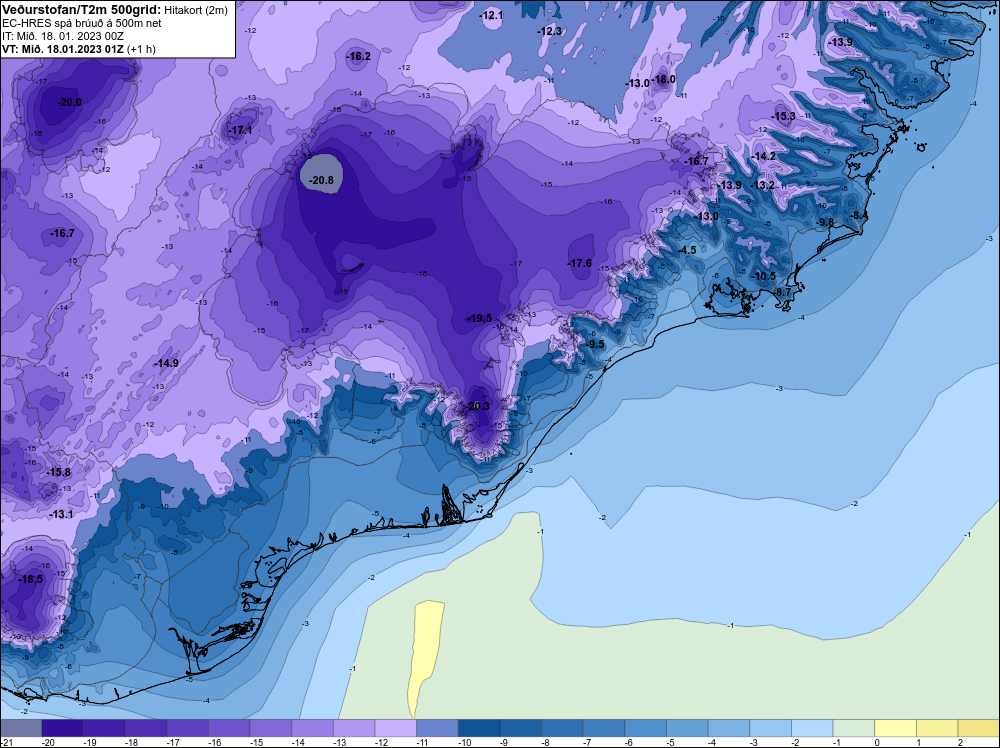Click the -9.5 temperature value
This screenshot has height=748, width=1000.
[x=594, y=344]
